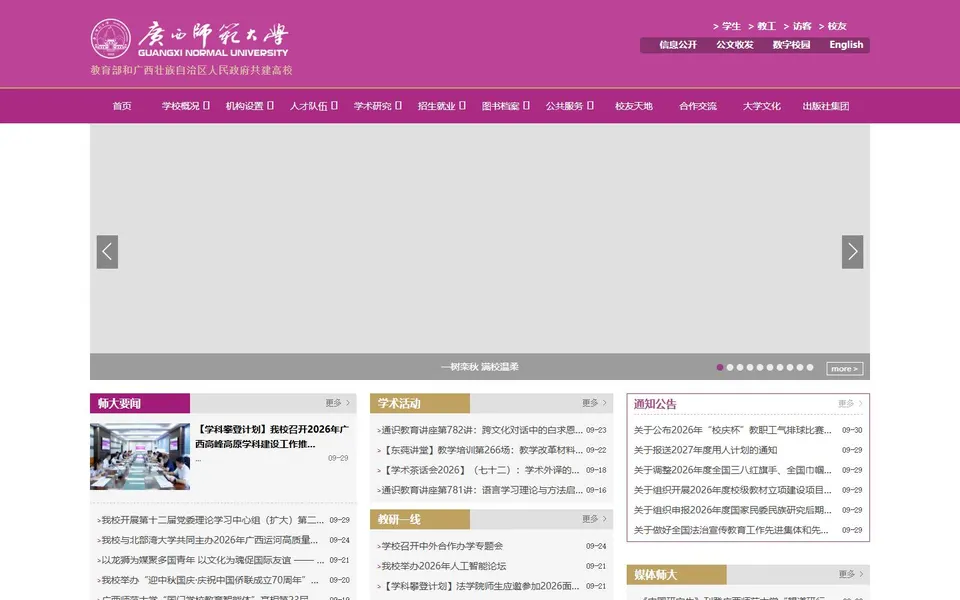Image resolution: width=960 pixels, height=600 pixels.
Task: Click the 学术活动 section header tab
Action: (x=420, y=403)
